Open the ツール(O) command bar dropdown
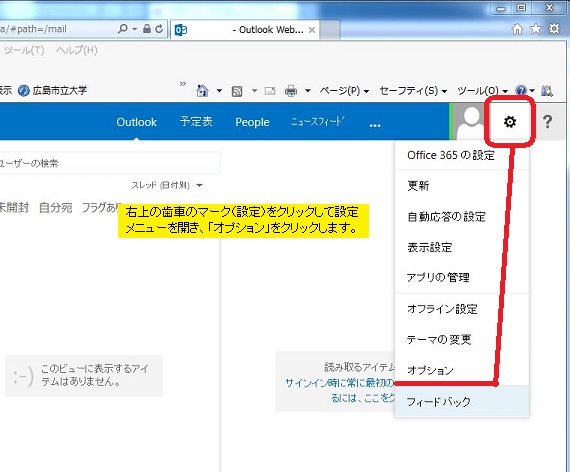Viewport: 570px width, 472px height. [482, 91]
